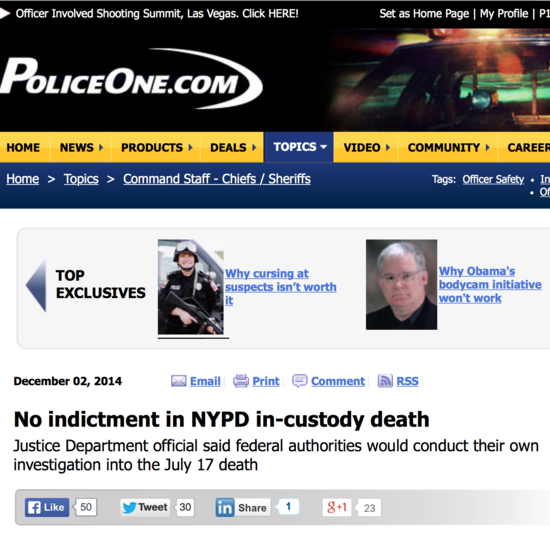Viewport: 550px width, 536px height.
Task: Like the article on Facebook
Action: point(47,507)
